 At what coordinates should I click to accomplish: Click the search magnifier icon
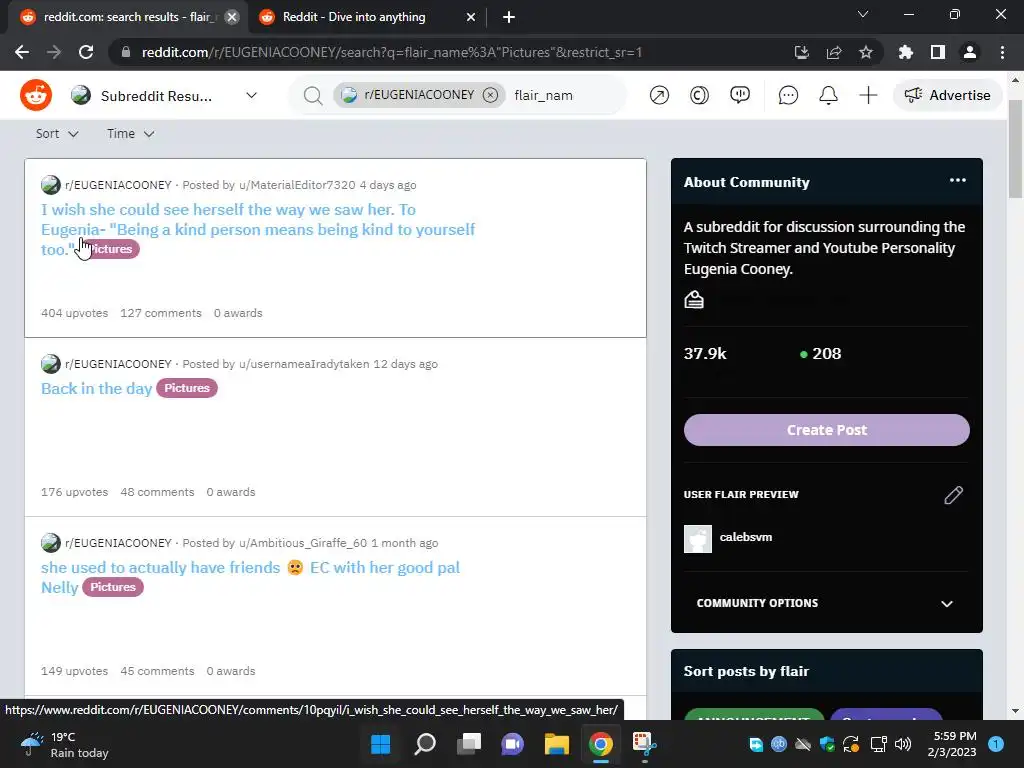click(313, 96)
